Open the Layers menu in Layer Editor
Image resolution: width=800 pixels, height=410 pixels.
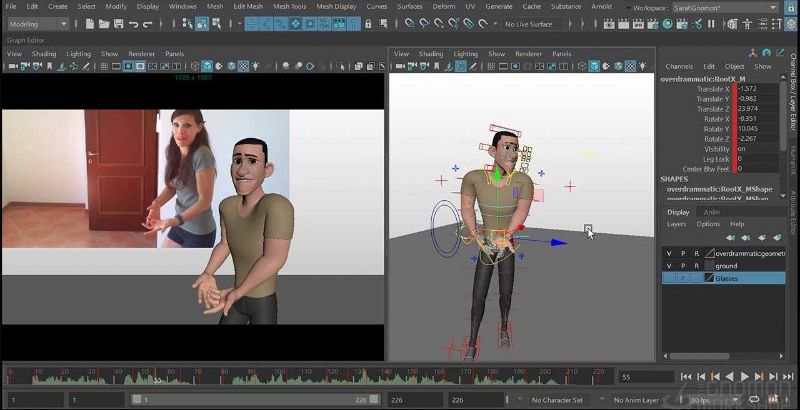(x=677, y=224)
